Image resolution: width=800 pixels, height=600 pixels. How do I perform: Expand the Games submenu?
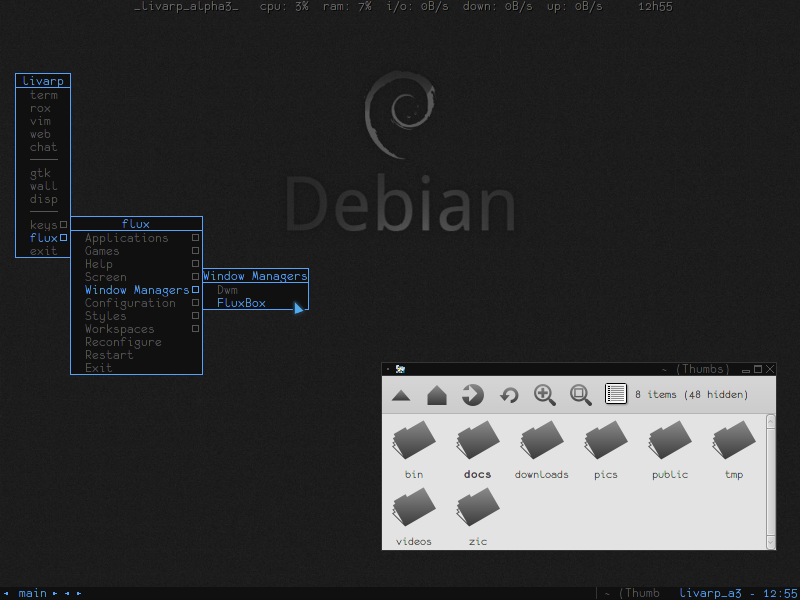click(195, 251)
